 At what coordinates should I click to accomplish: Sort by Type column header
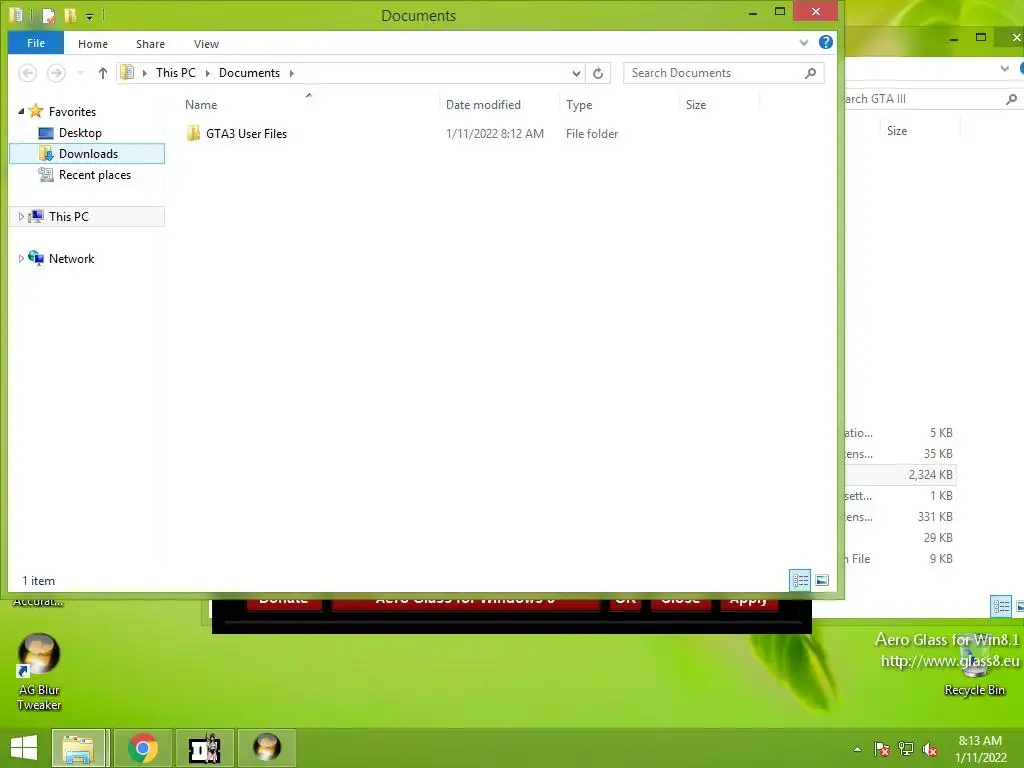coord(579,104)
